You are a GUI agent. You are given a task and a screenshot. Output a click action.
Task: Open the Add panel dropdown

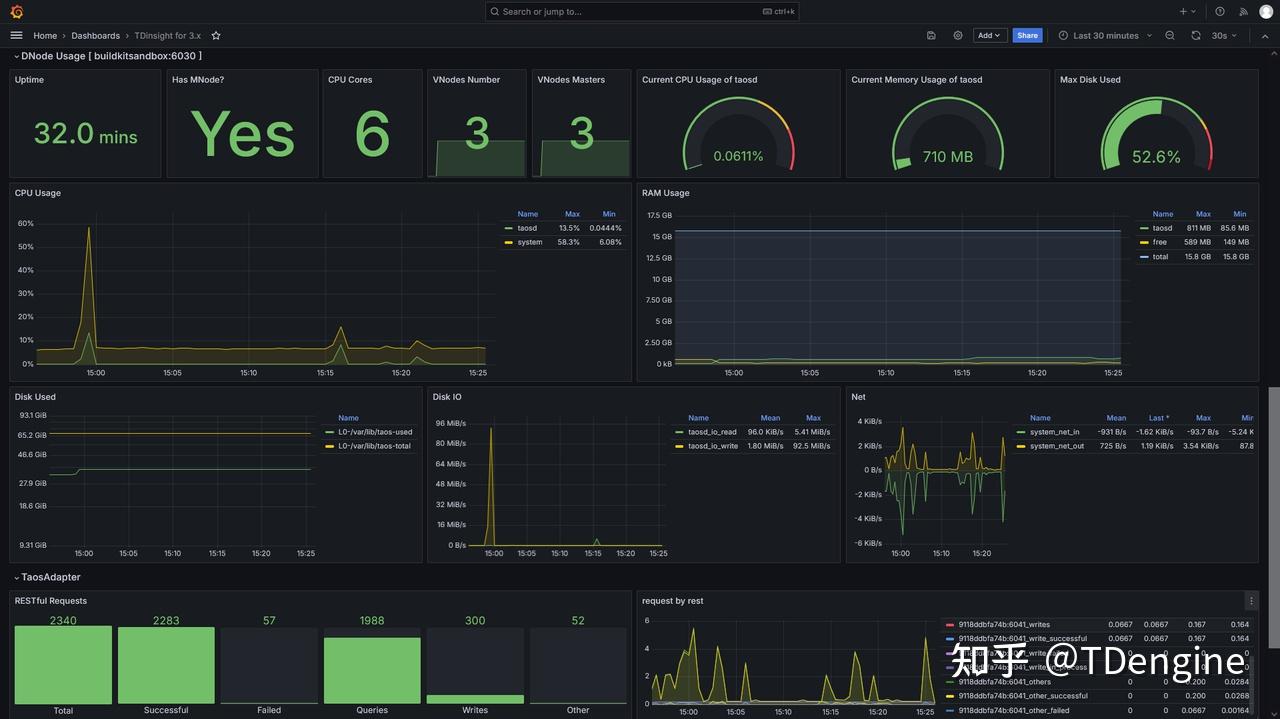click(x=989, y=35)
